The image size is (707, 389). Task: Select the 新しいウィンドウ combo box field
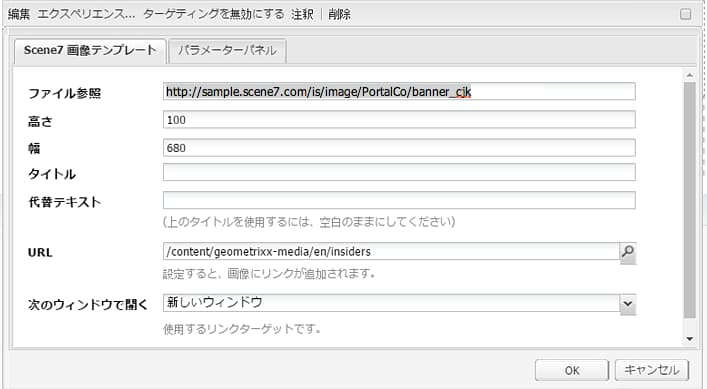click(391, 303)
